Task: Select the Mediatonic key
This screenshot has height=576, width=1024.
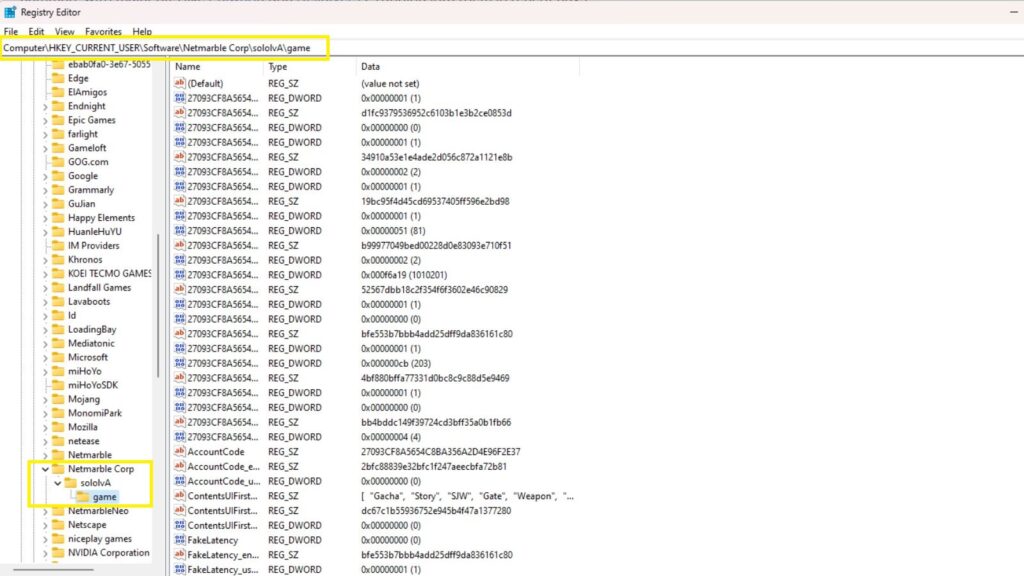Action: click(91, 343)
